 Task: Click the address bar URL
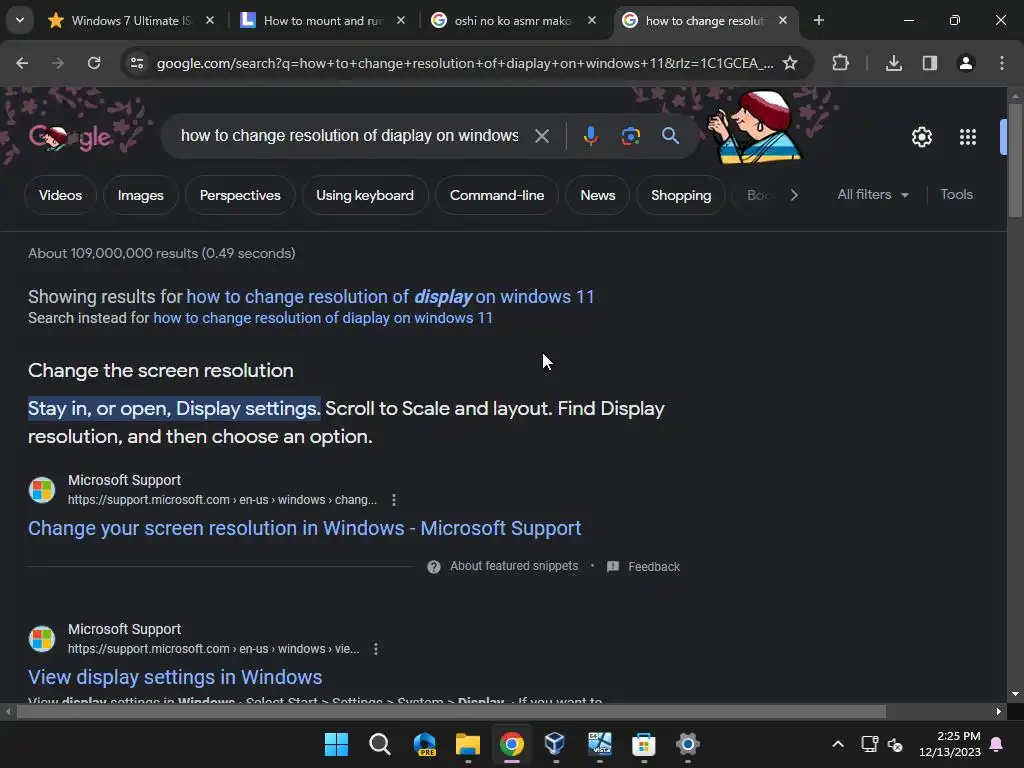(x=464, y=63)
